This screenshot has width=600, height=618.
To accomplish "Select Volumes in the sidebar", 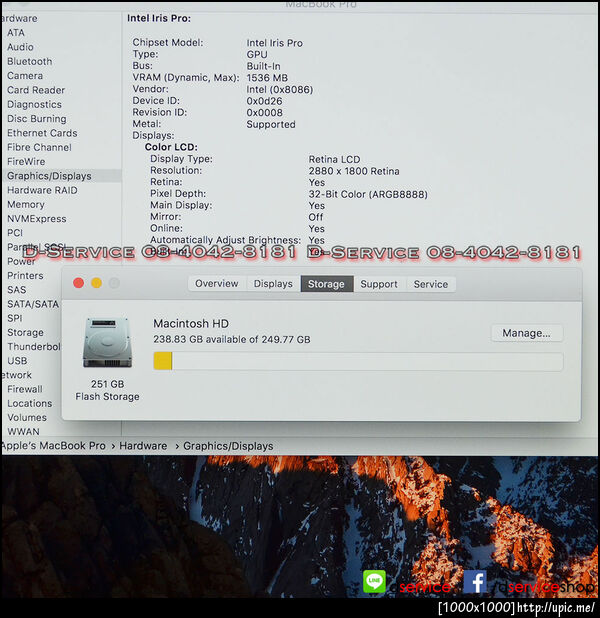I will pos(27,417).
